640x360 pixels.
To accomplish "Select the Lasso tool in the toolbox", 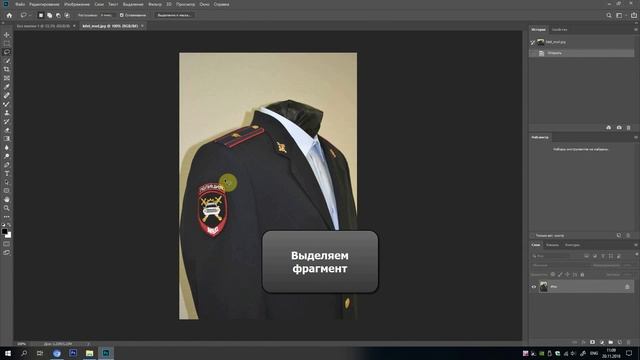I will [7, 52].
